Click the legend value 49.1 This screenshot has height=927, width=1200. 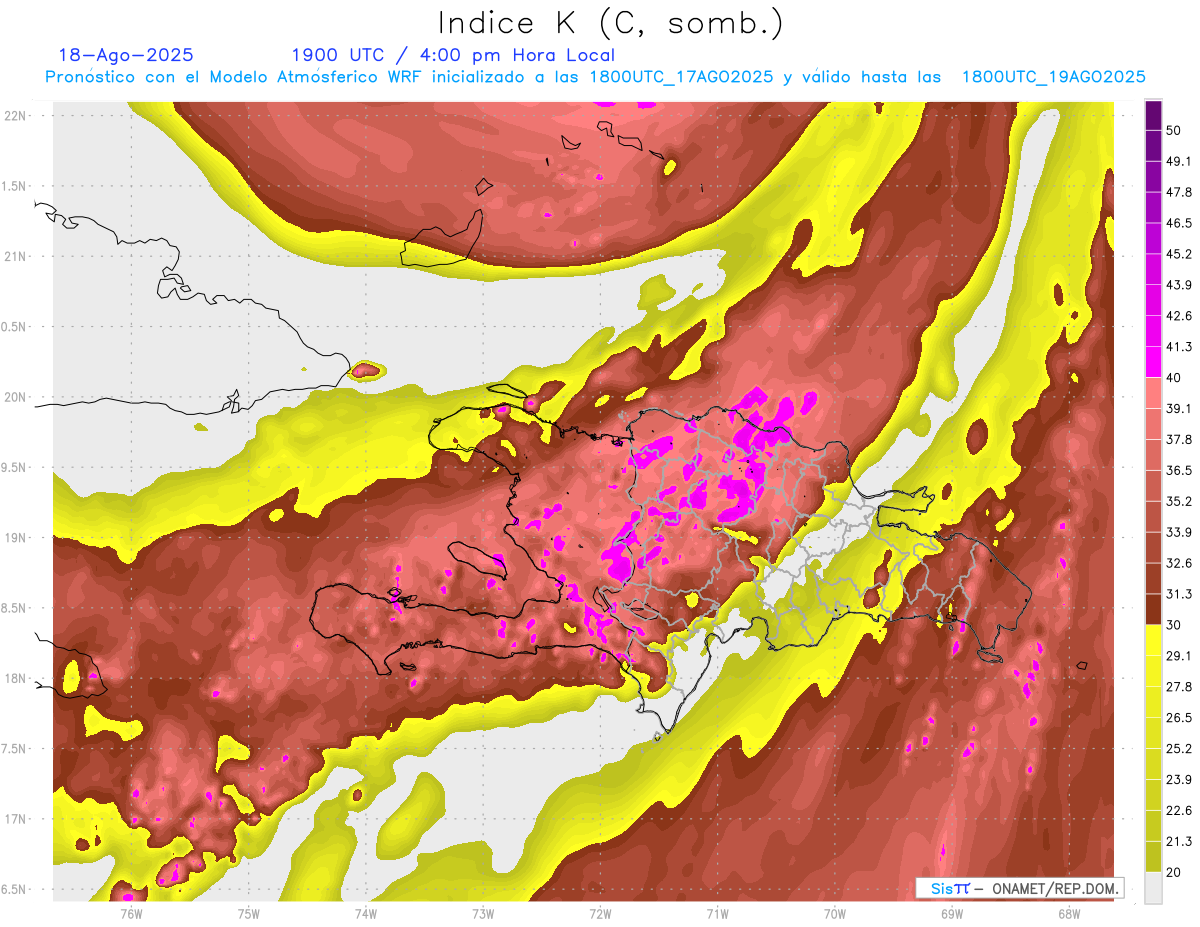point(1178,161)
